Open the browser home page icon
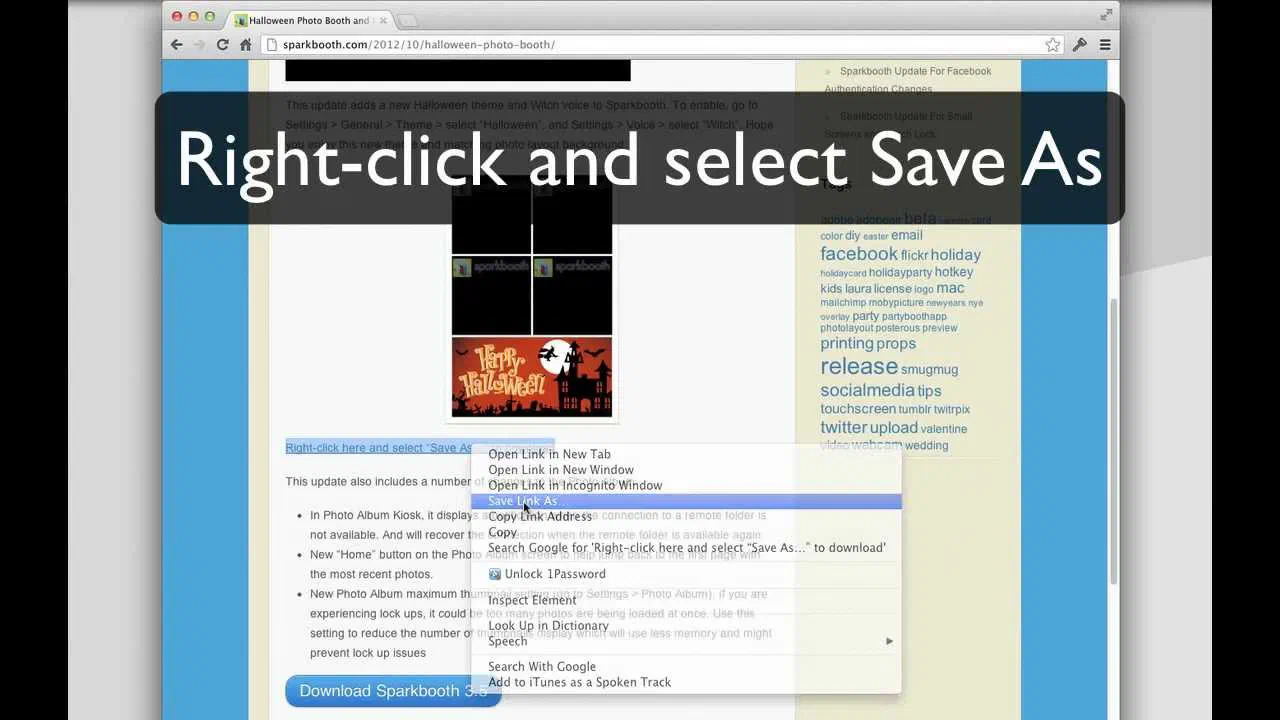Screen dimensions: 1280x720 click(245, 45)
